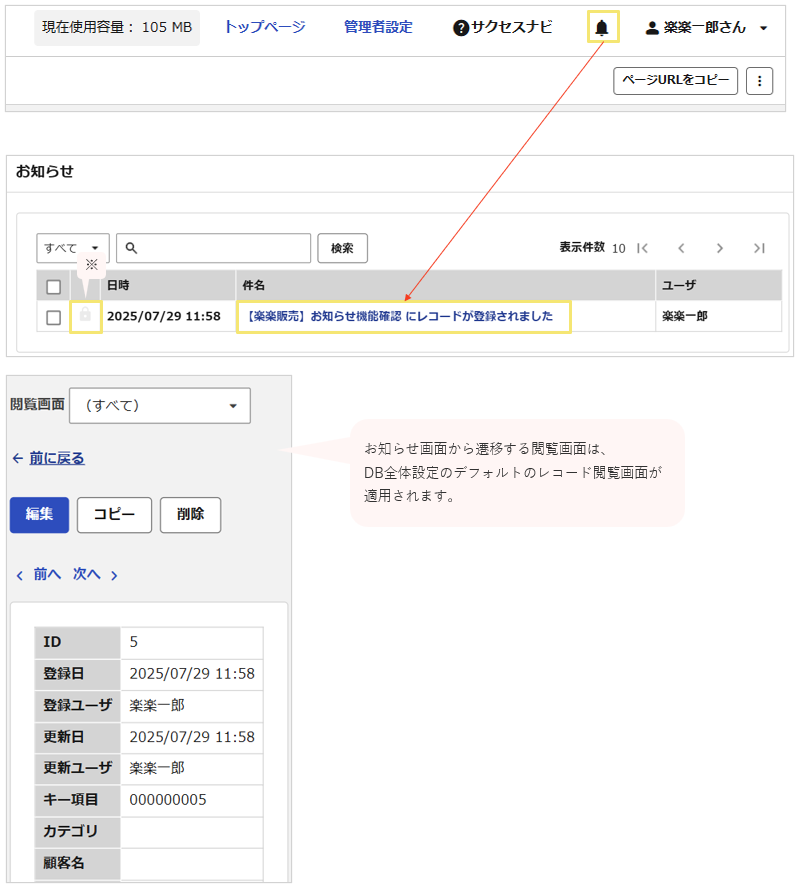Image resolution: width=796 pixels, height=888 pixels.
Task: Go to previous notifications page arrow
Action: [x=681, y=248]
